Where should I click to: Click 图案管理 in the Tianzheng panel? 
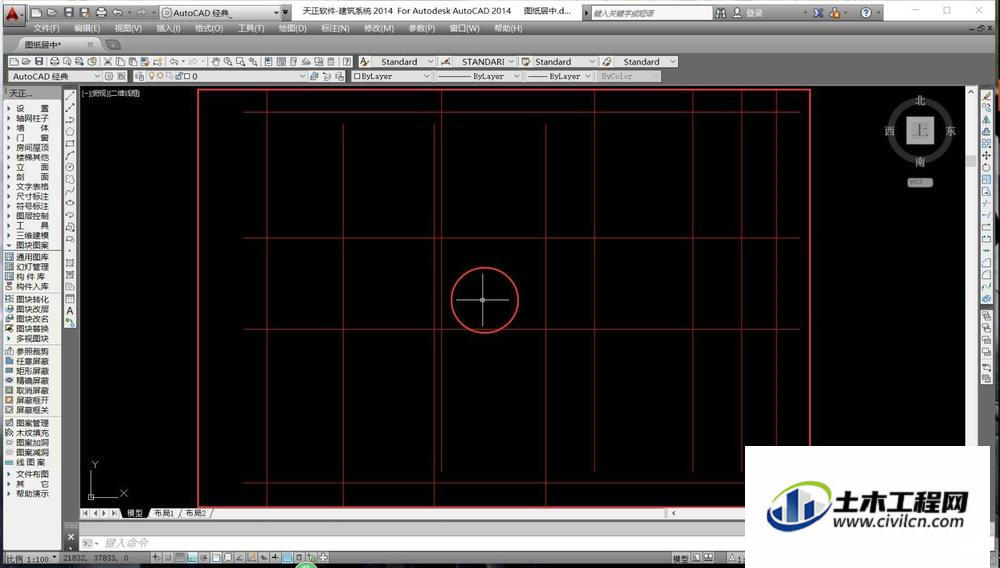tap(32, 423)
